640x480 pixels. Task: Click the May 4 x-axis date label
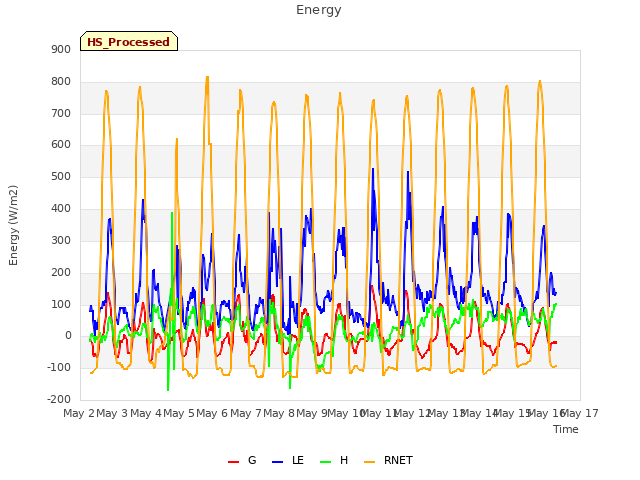(146, 413)
